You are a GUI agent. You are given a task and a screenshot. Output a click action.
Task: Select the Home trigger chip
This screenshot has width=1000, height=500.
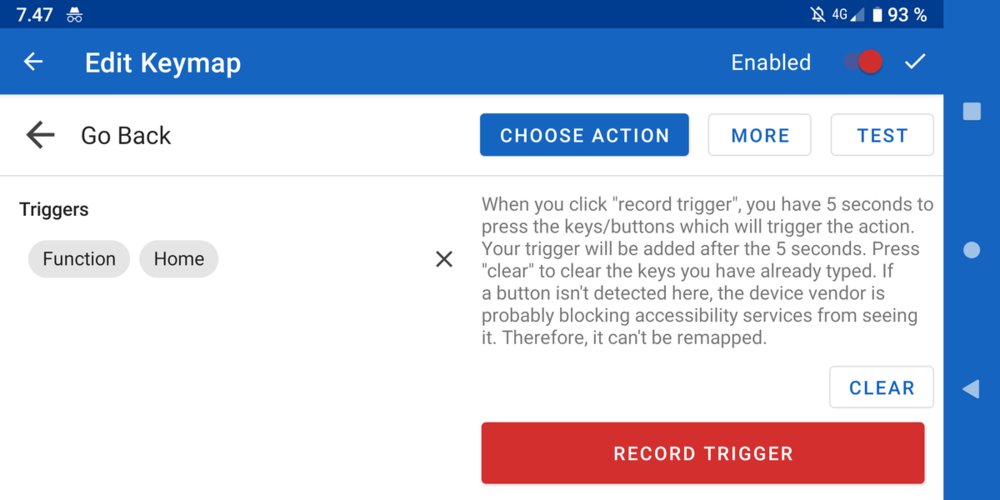pyautogui.click(x=179, y=259)
